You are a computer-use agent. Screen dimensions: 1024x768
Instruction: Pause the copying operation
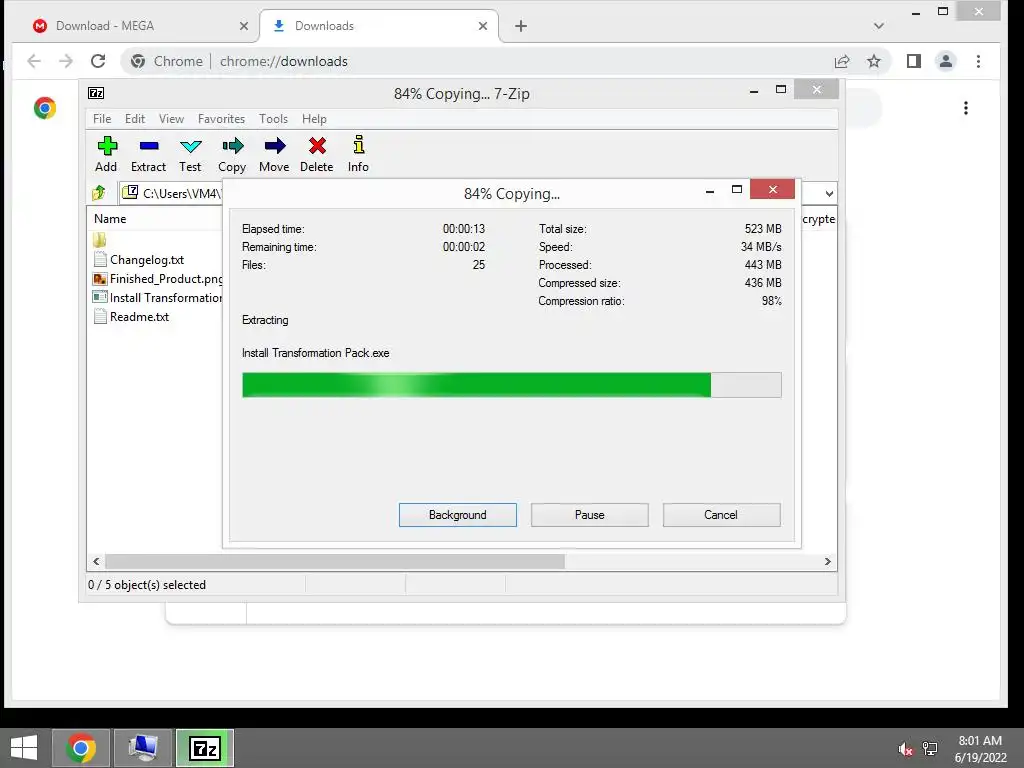590,515
